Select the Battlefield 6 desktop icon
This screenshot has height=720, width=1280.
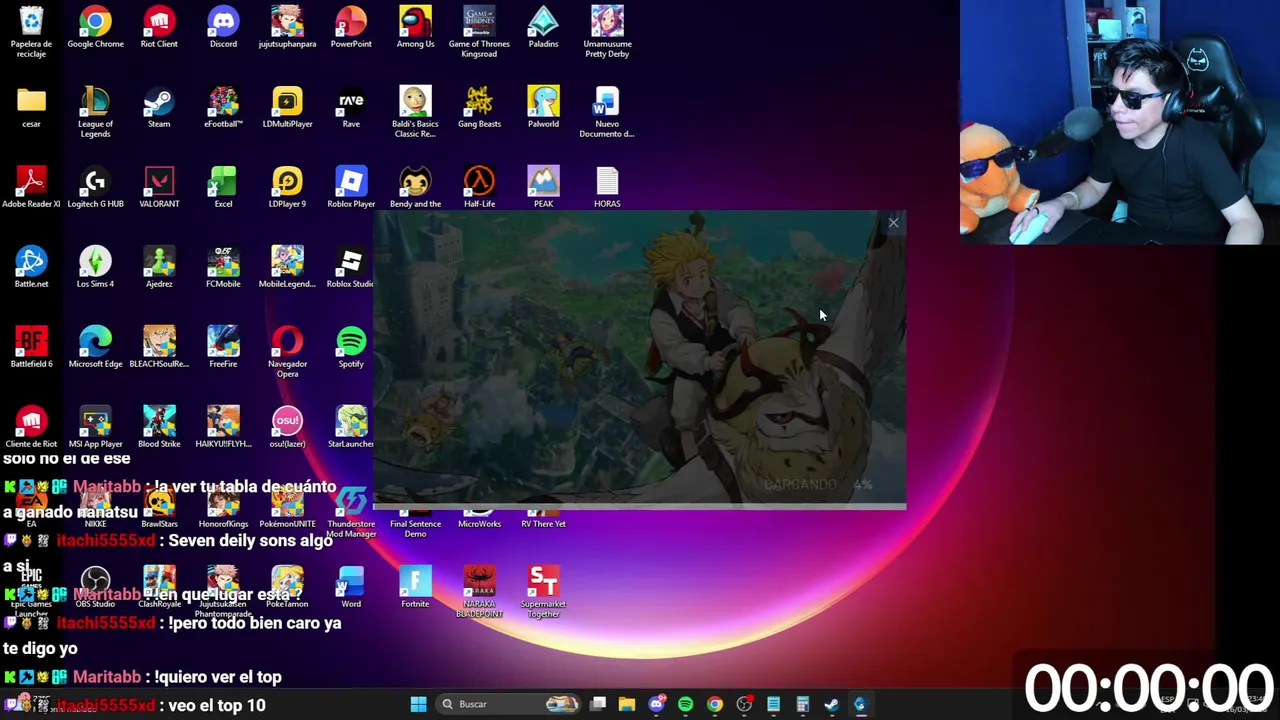click(x=31, y=347)
